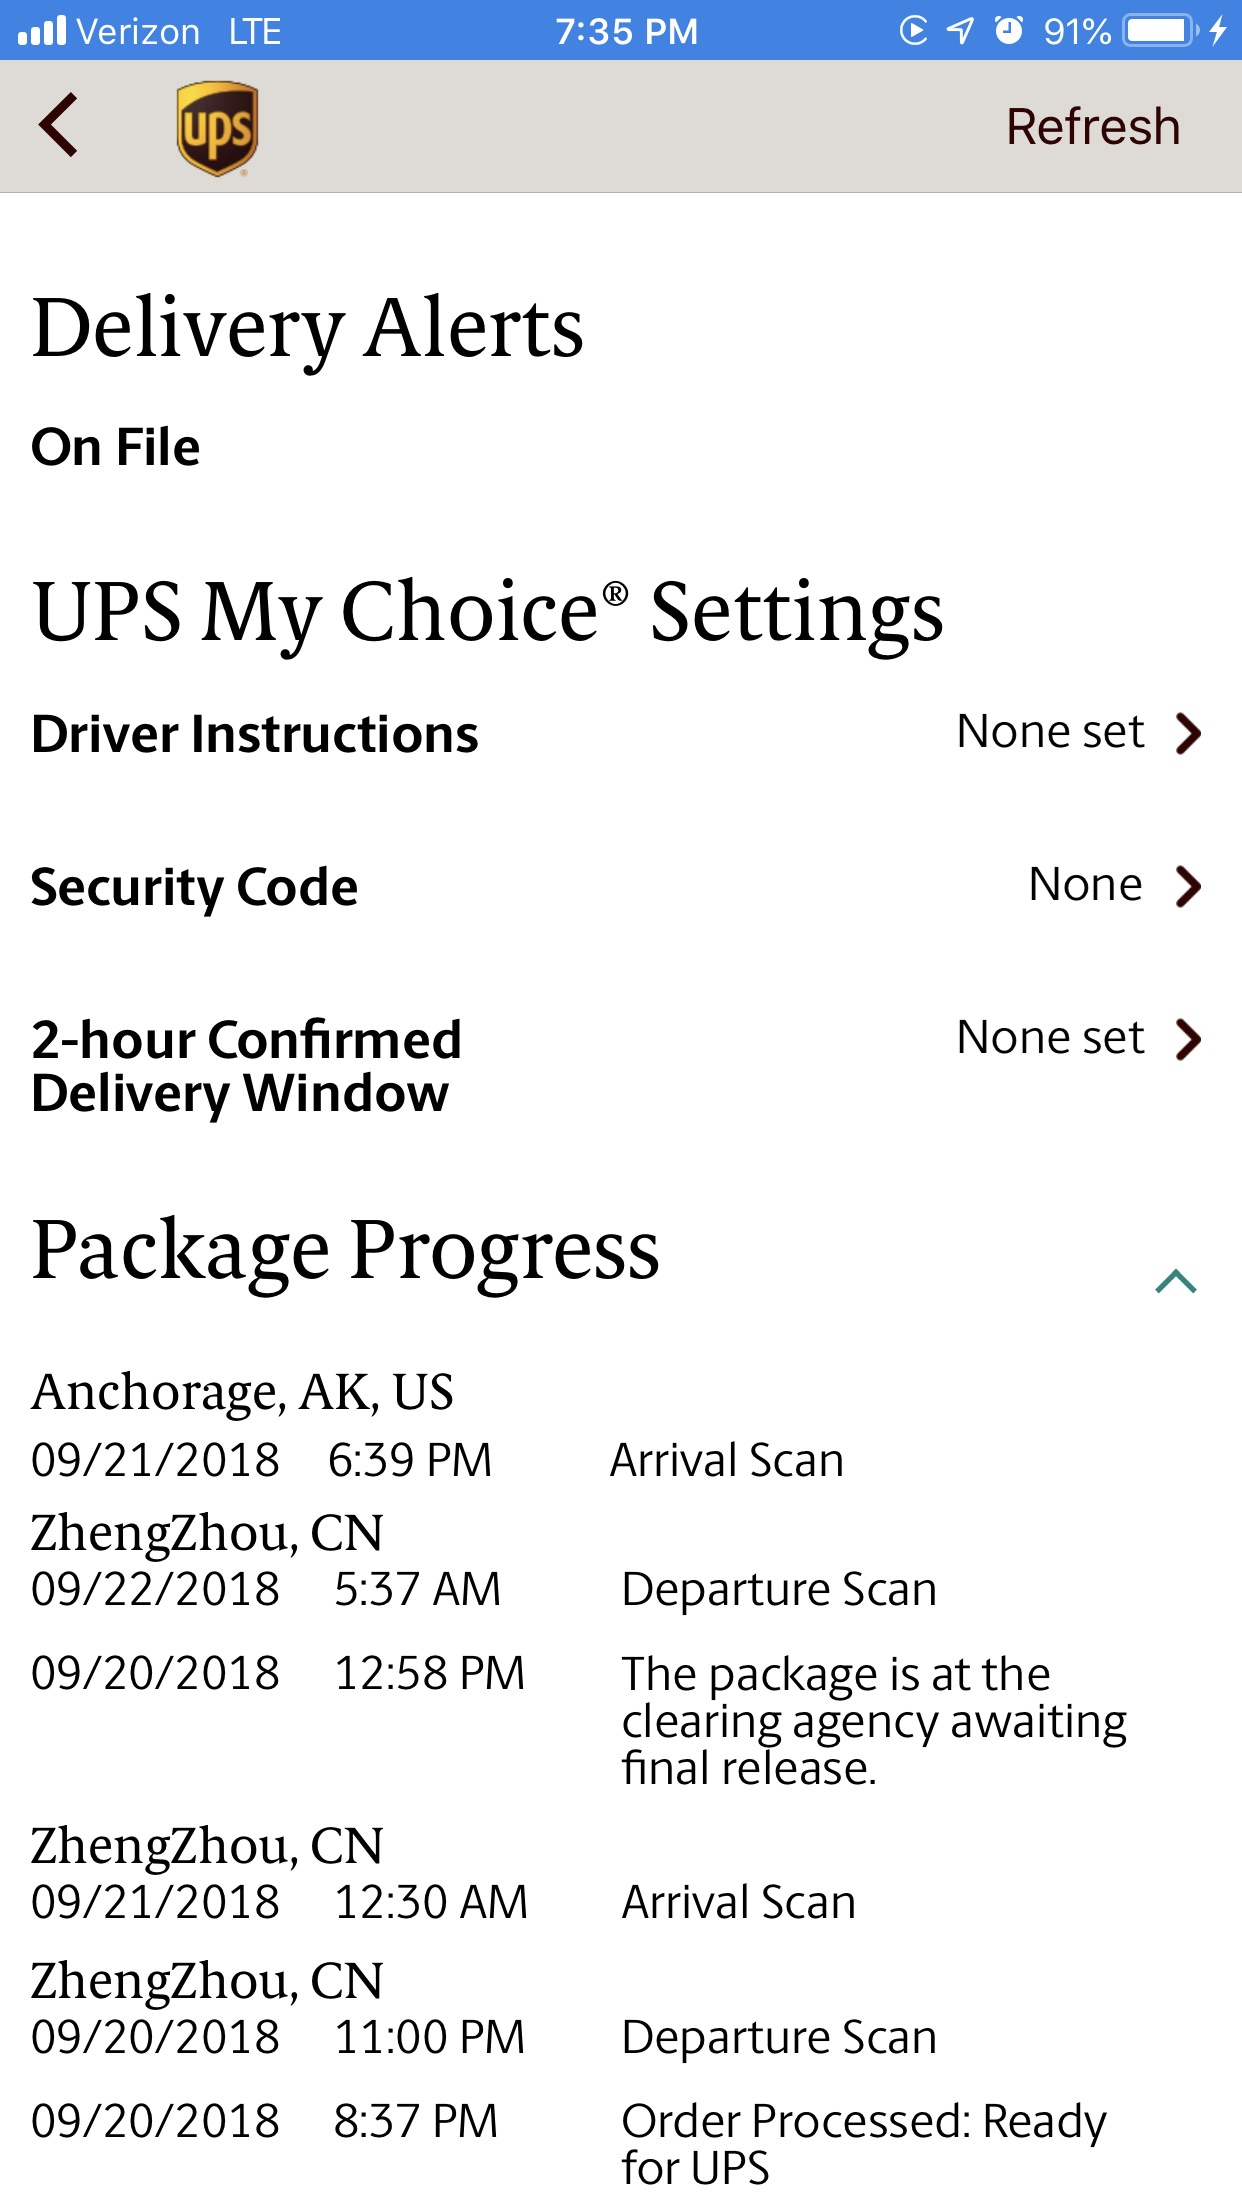Tap the location arrow status icon
The height and width of the screenshot is (2208, 1242).
960,31
